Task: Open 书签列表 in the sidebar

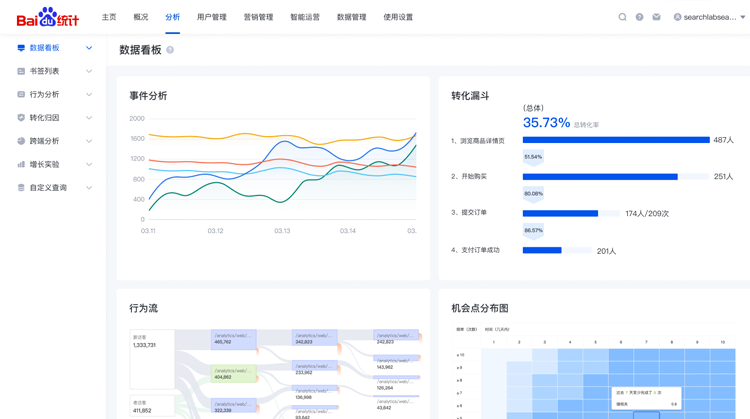Action: 44,71
